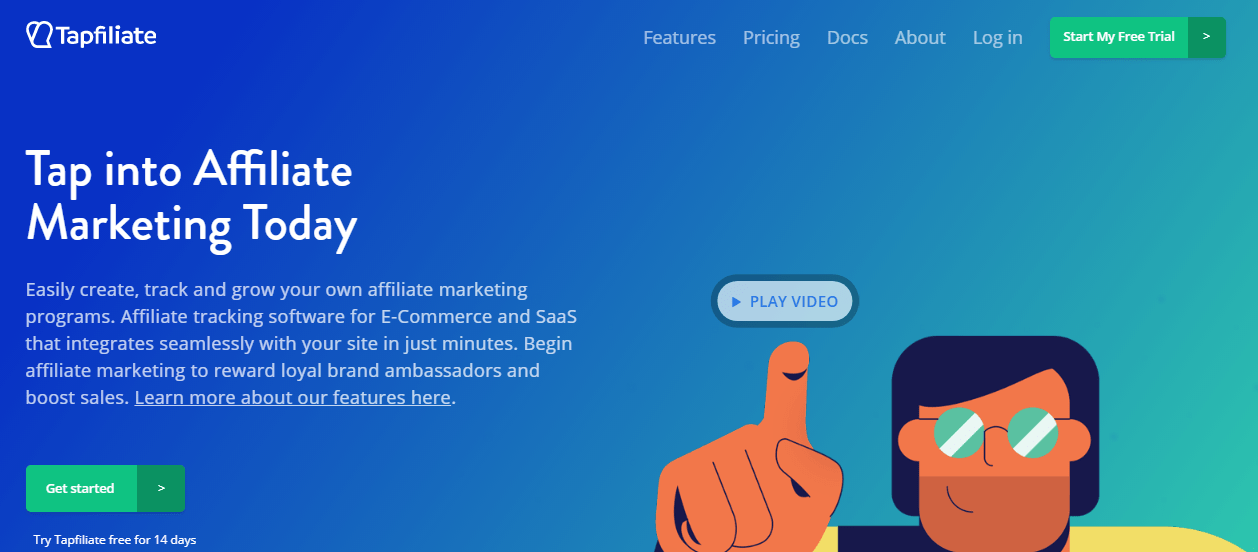Click the Tap into Affiliate Marketing Today headline
The width and height of the screenshot is (1258, 552).
tap(191, 196)
